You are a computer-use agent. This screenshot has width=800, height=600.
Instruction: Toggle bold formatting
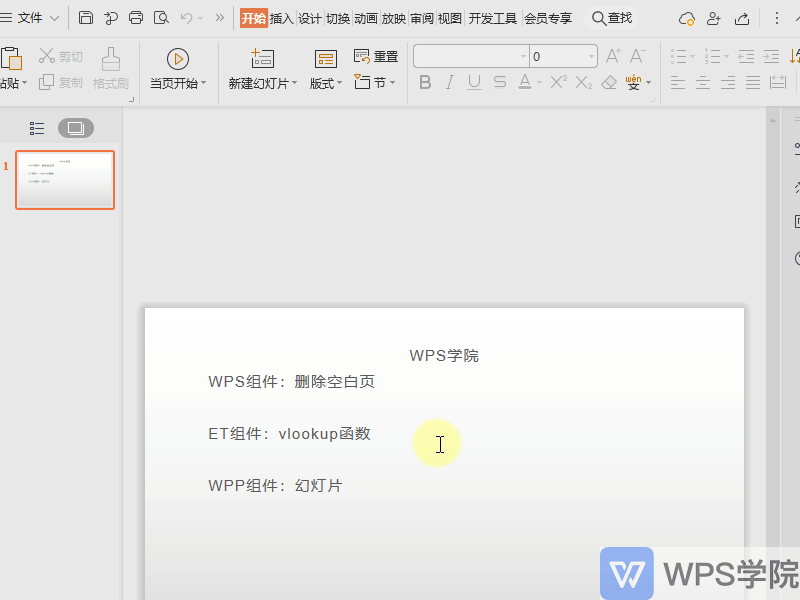[425, 83]
